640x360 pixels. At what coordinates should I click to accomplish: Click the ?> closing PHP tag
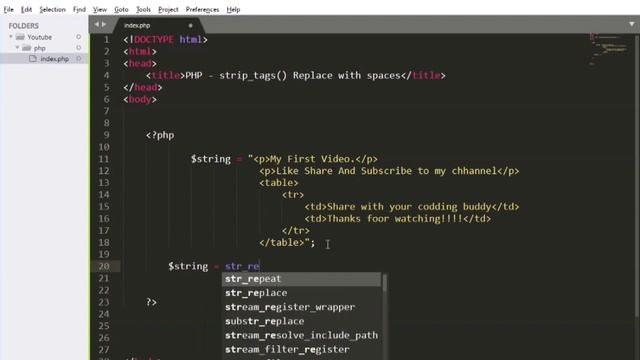coord(151,302)
